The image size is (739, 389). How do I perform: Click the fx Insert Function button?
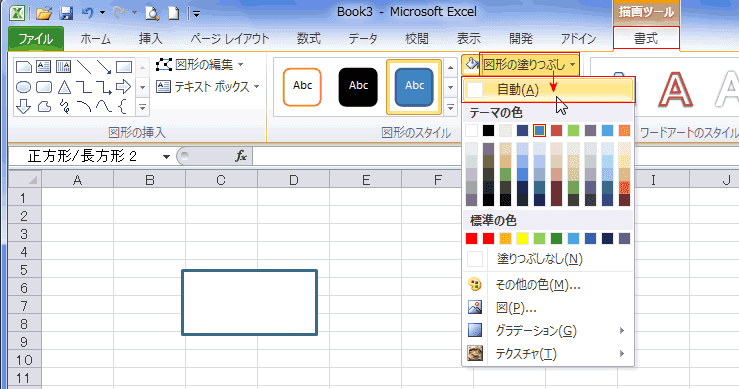click(x=241, y=156)
